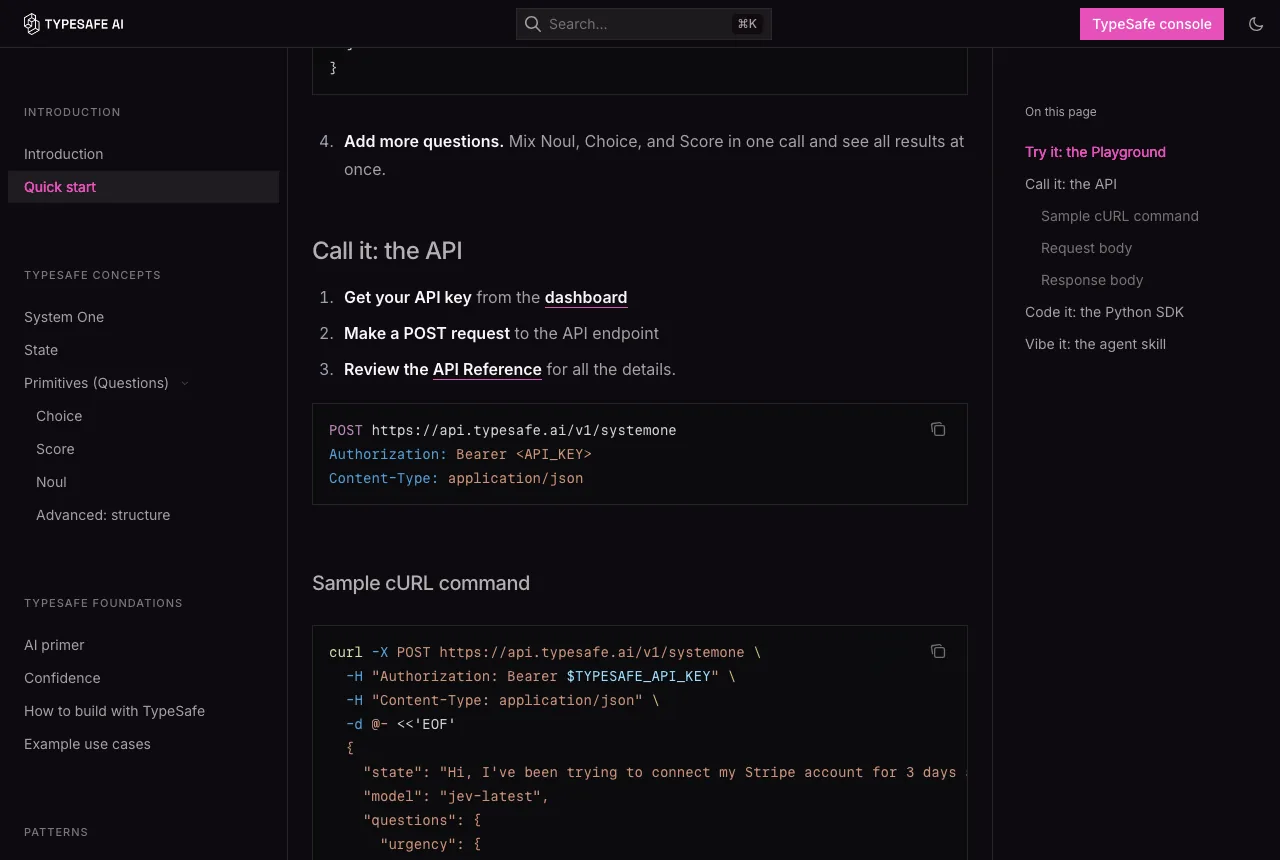This screenshot has width=1280, height=860.
Task: Click the 'Make a POST request' text
Action: pos(427,333)
